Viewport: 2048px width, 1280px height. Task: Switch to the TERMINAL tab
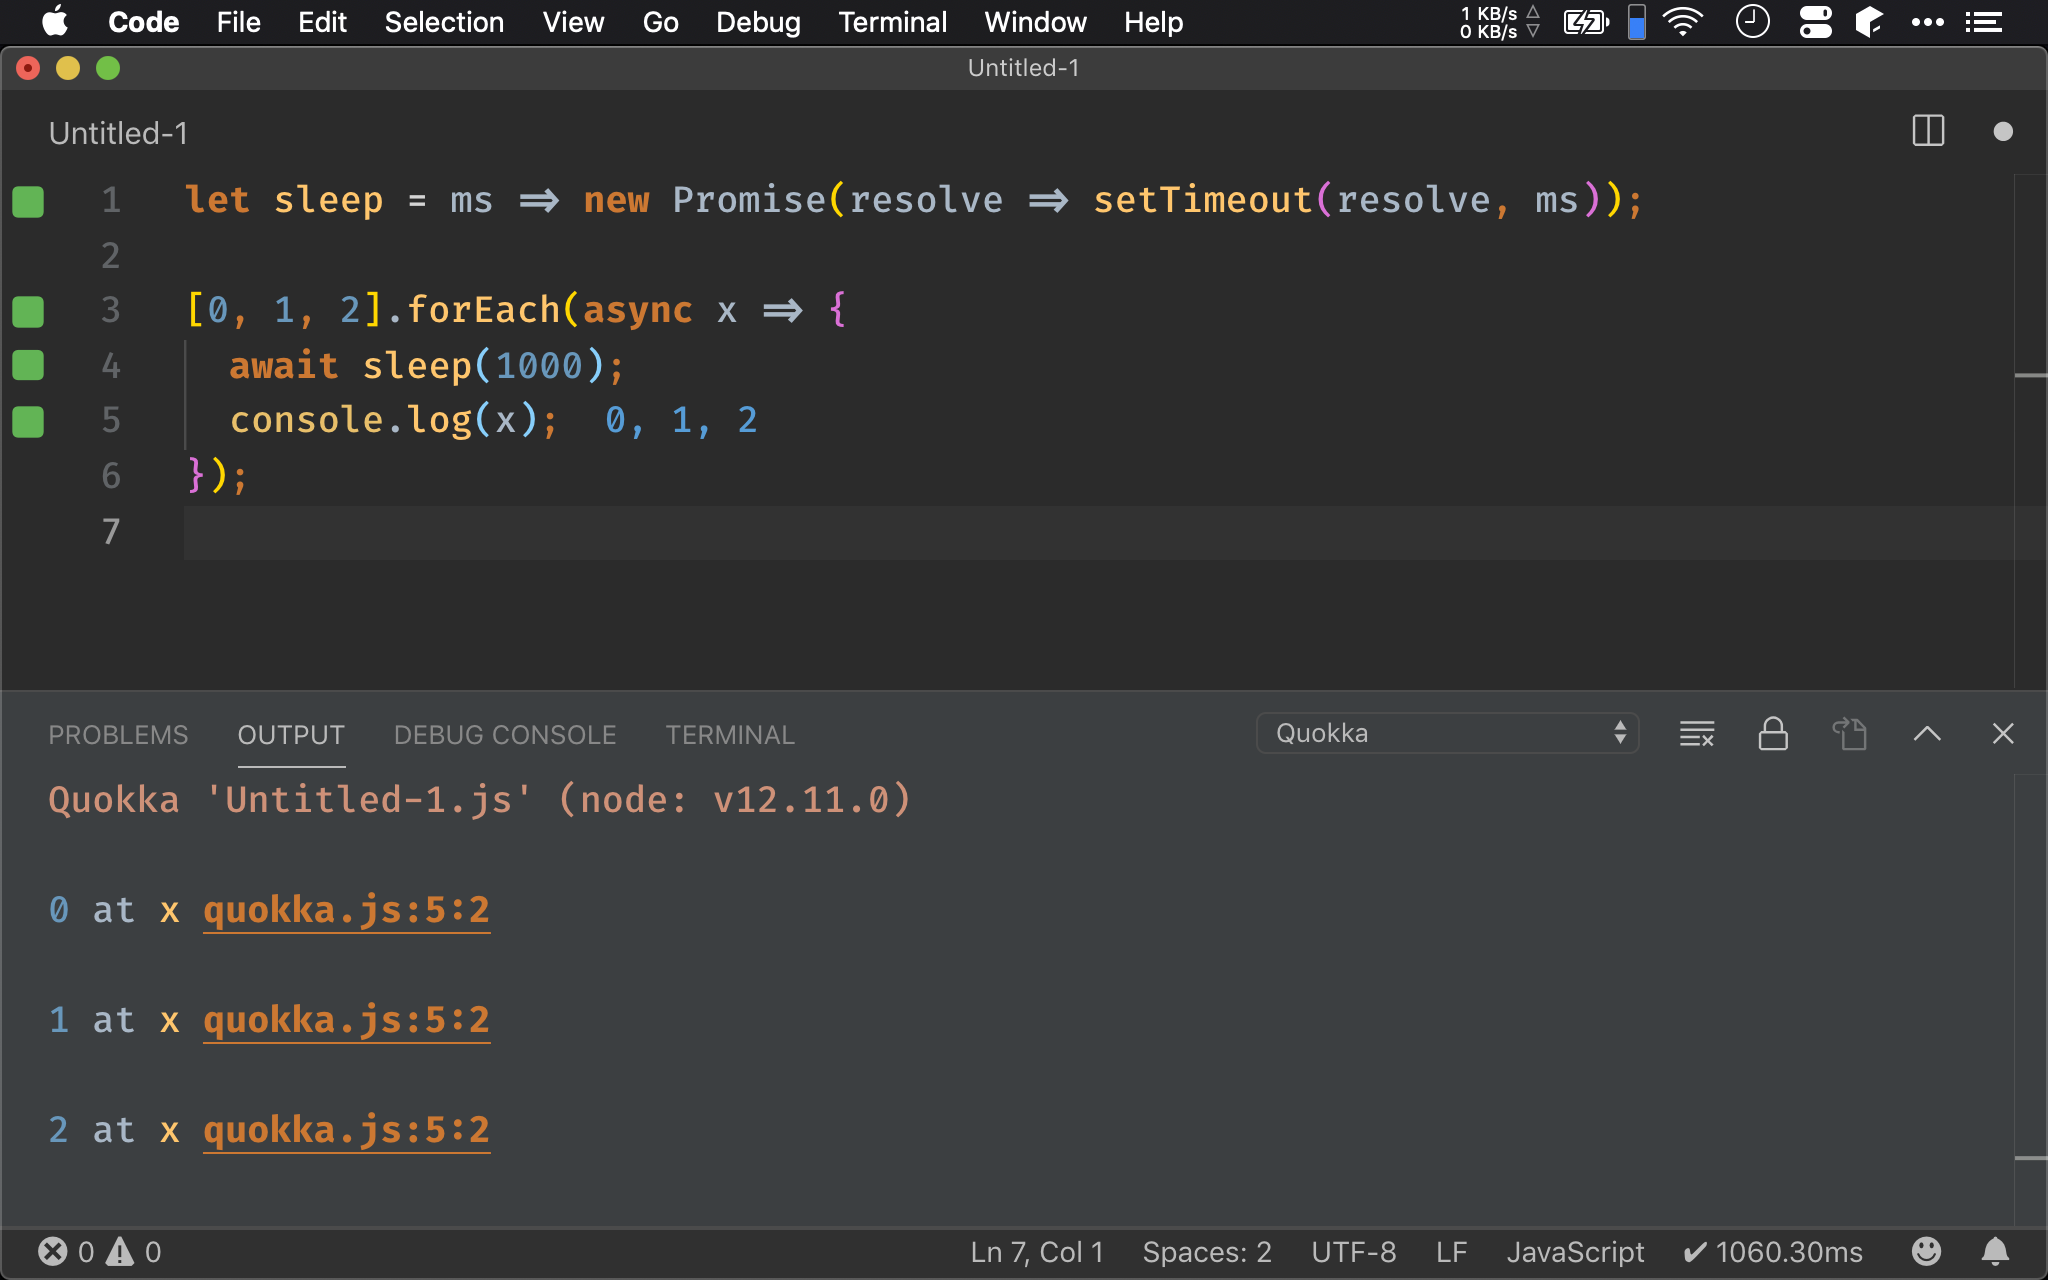tap(730, 735)
